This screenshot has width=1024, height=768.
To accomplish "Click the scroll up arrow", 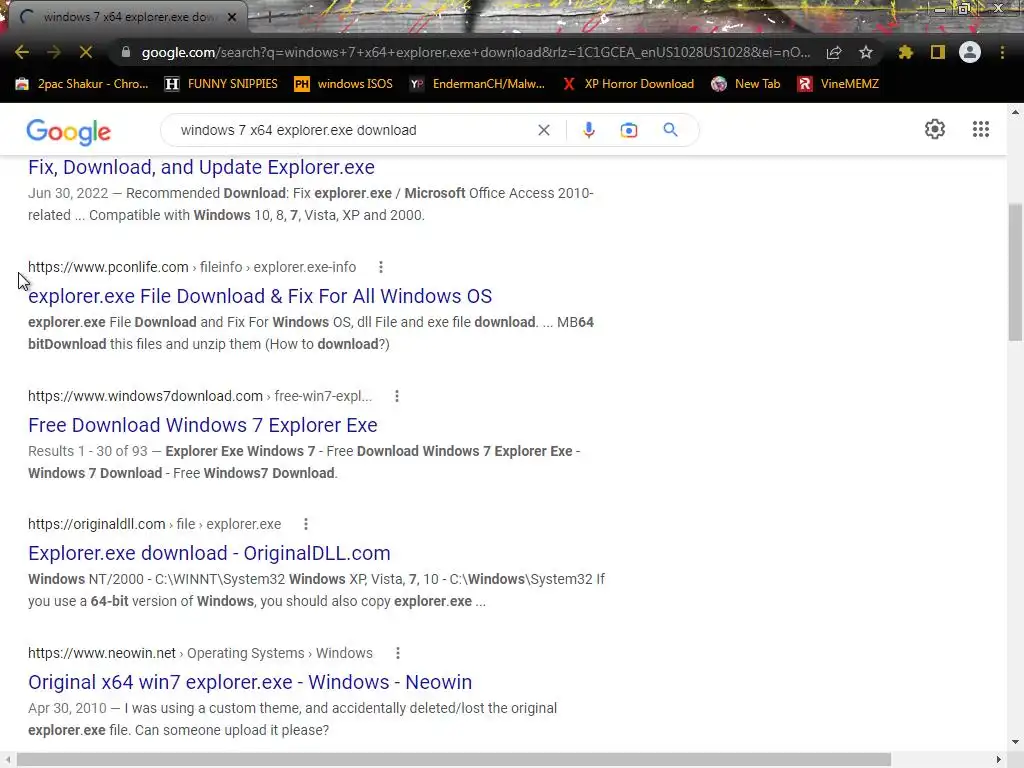I will point(1015,112).
